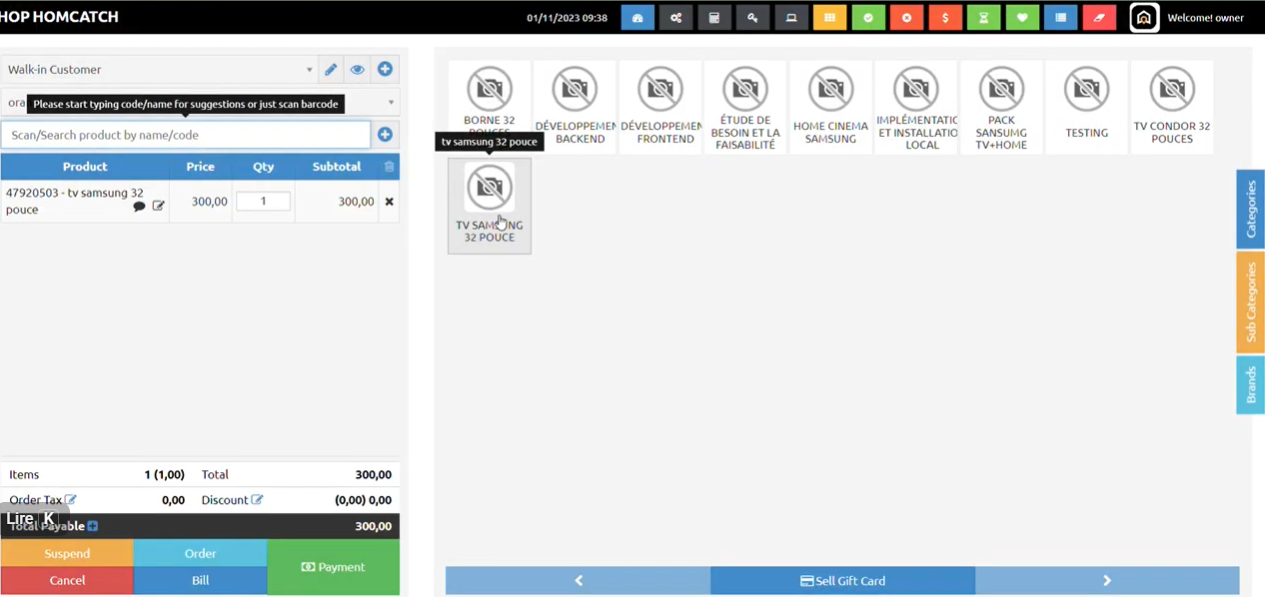Click the orange dollar sign icon
This screenshot has height=597, width=1266.
[945, 18]
